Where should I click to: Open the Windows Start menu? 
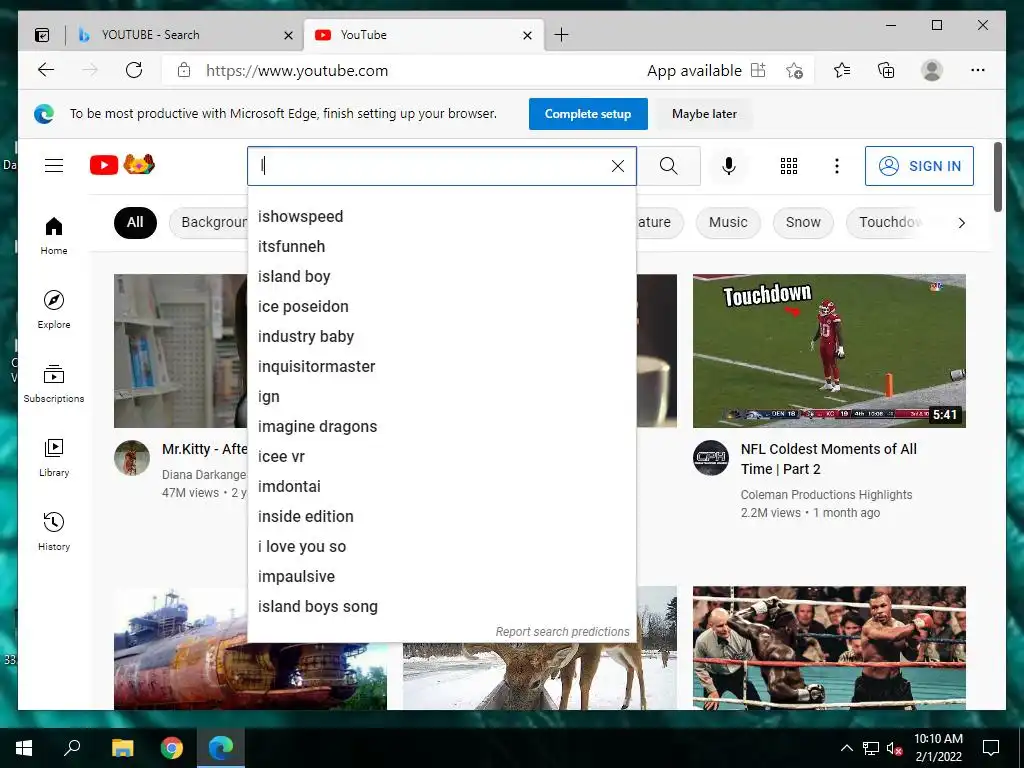24,748
